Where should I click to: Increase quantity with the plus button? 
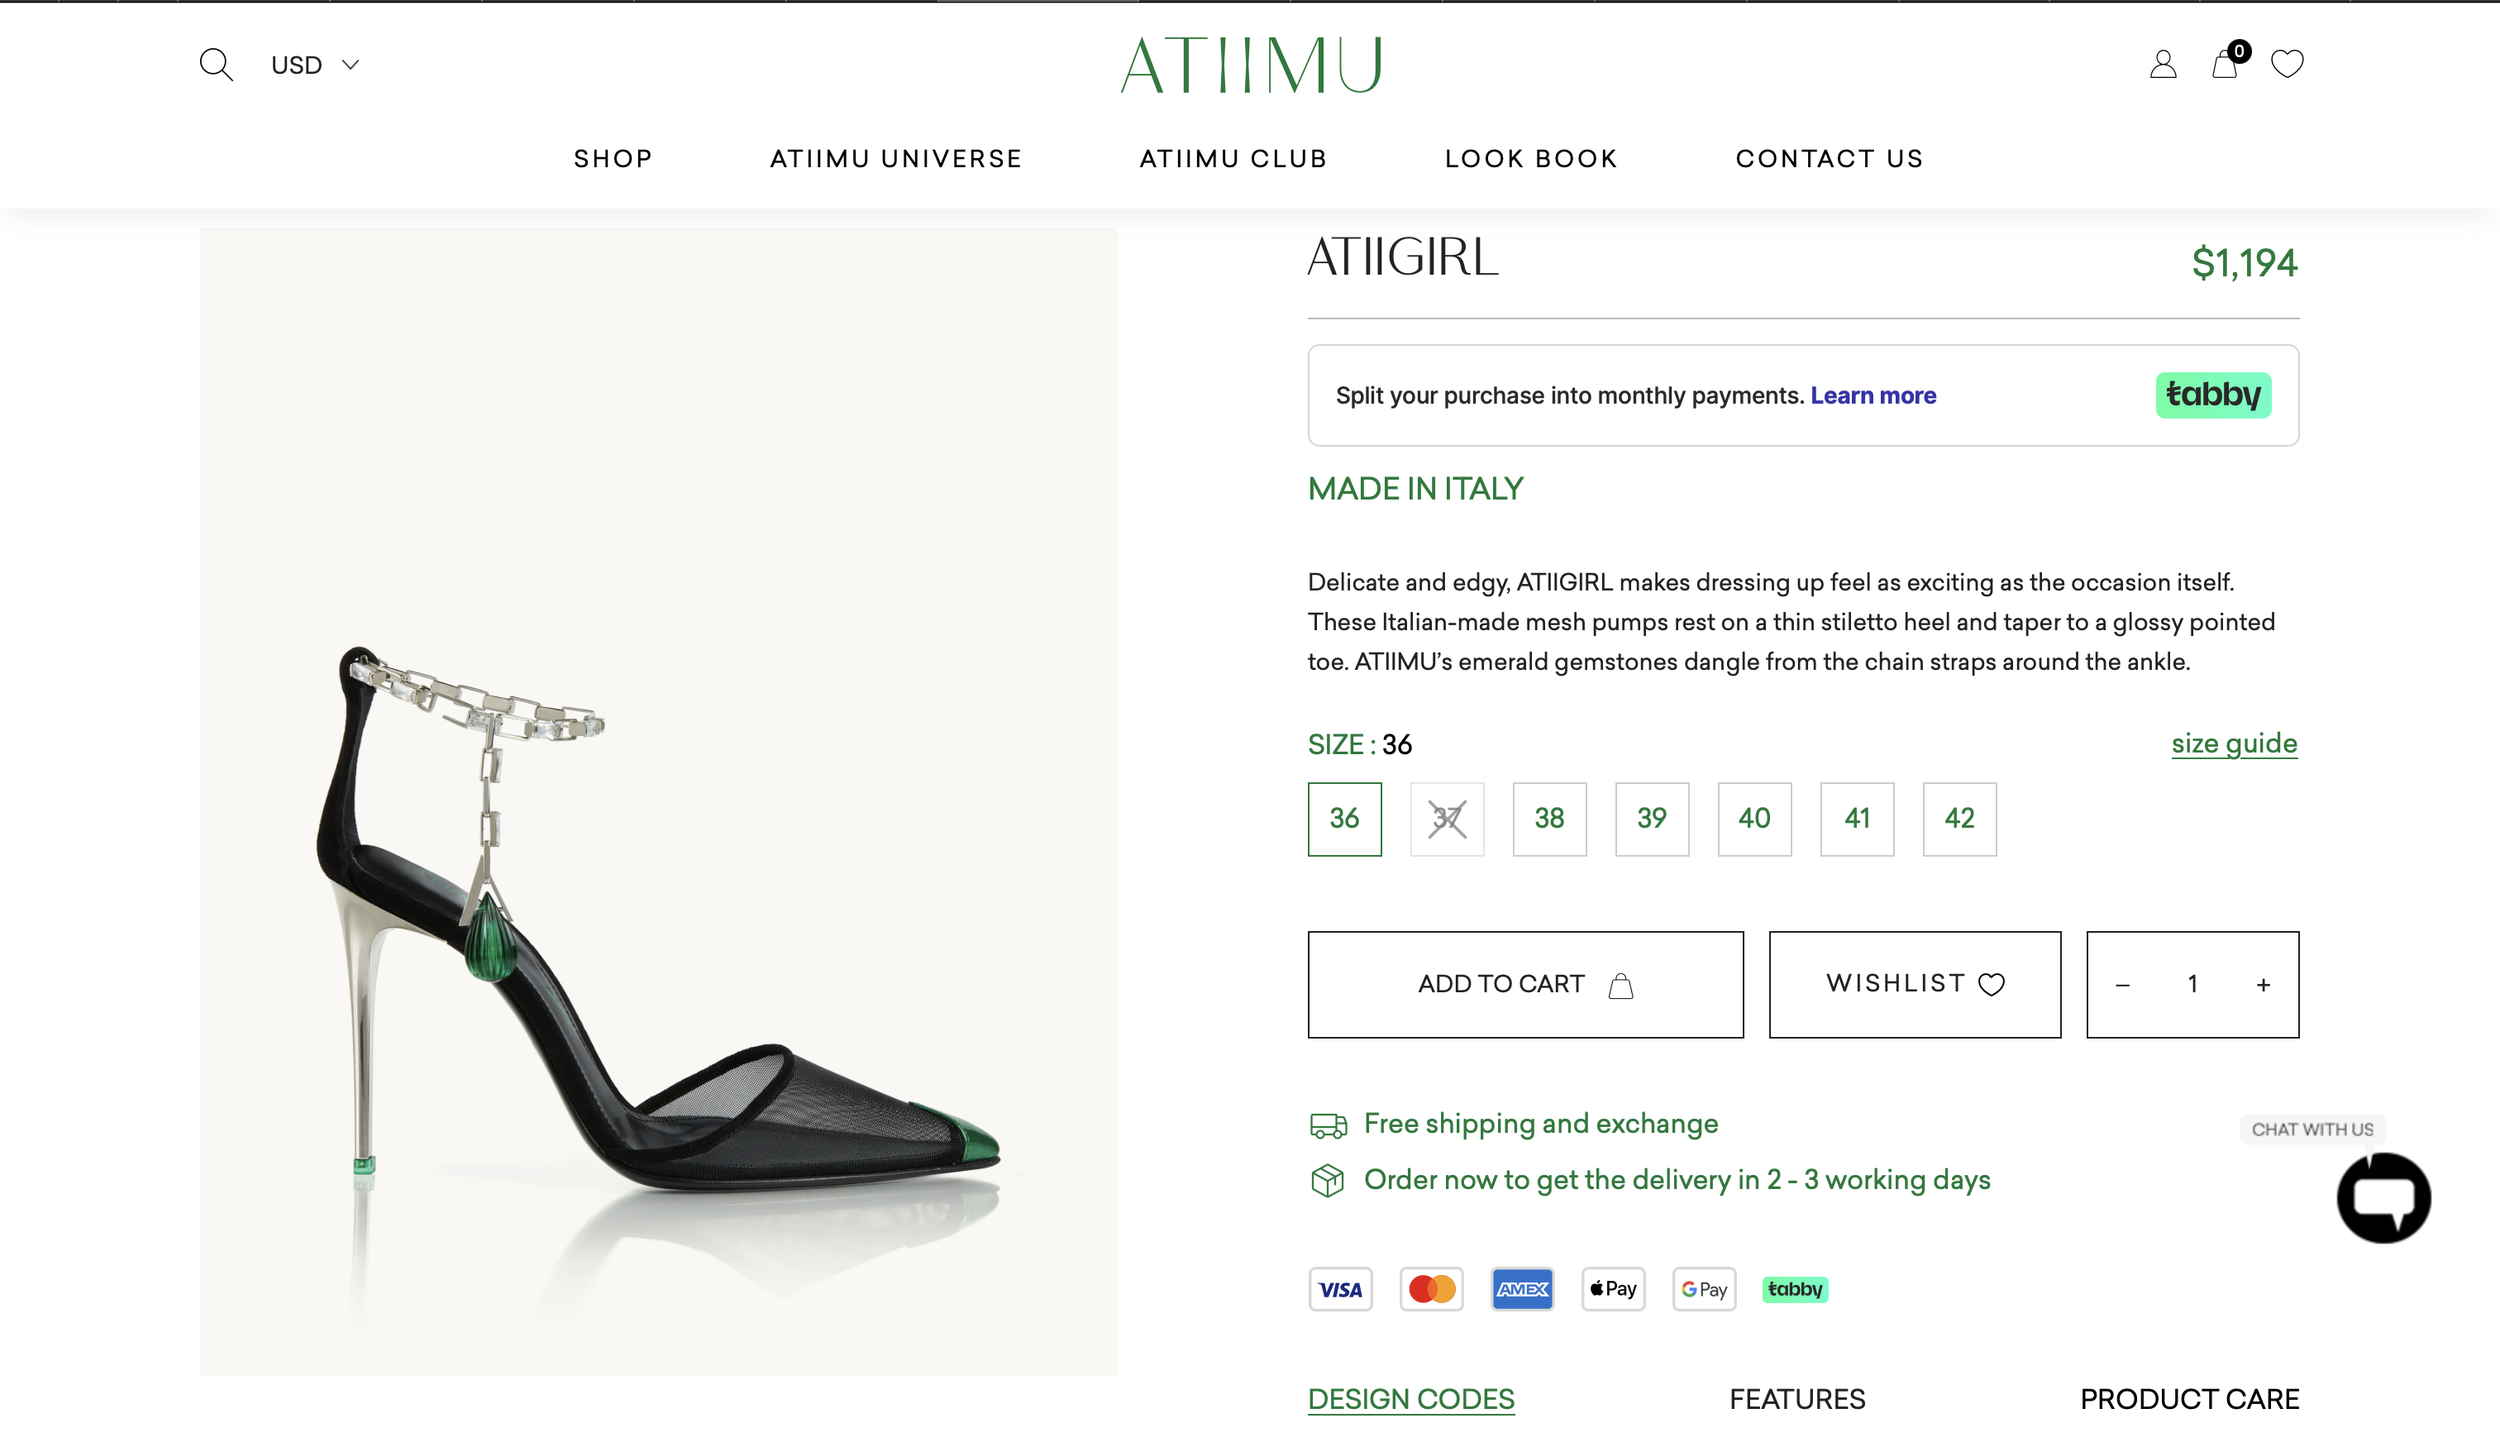(2263, 985)
